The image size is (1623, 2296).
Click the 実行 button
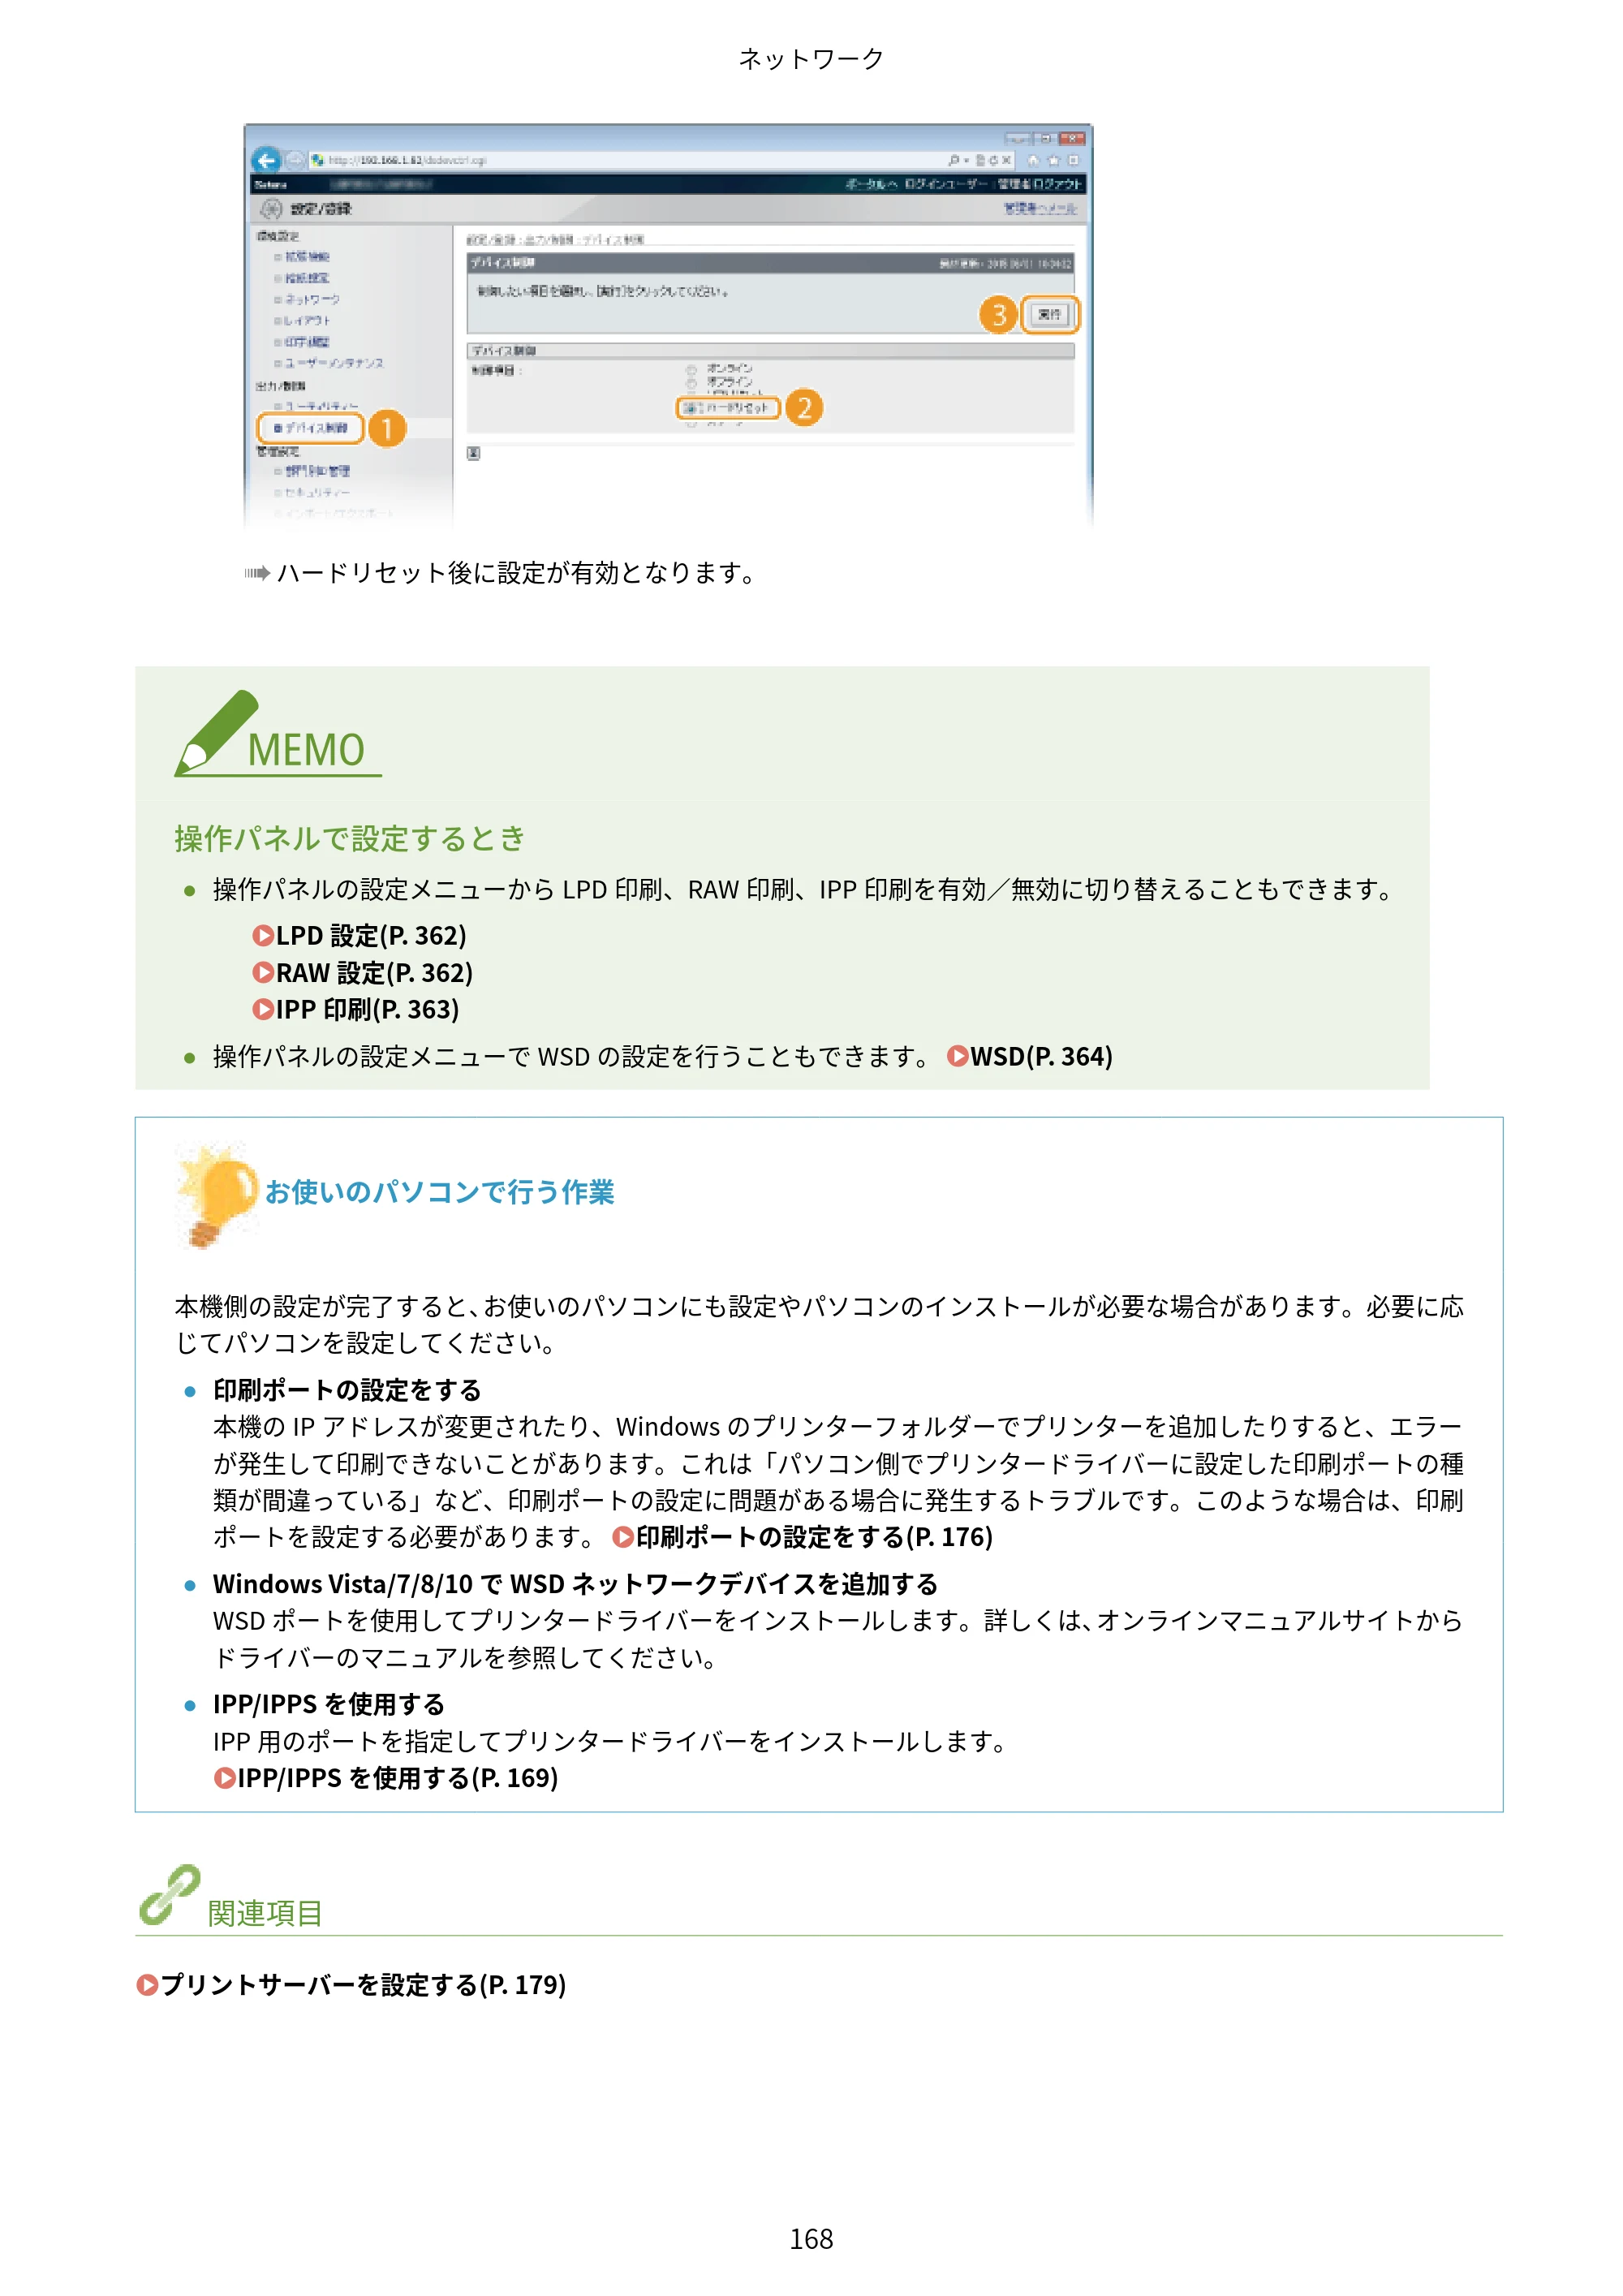click(x=1050, y=315)
